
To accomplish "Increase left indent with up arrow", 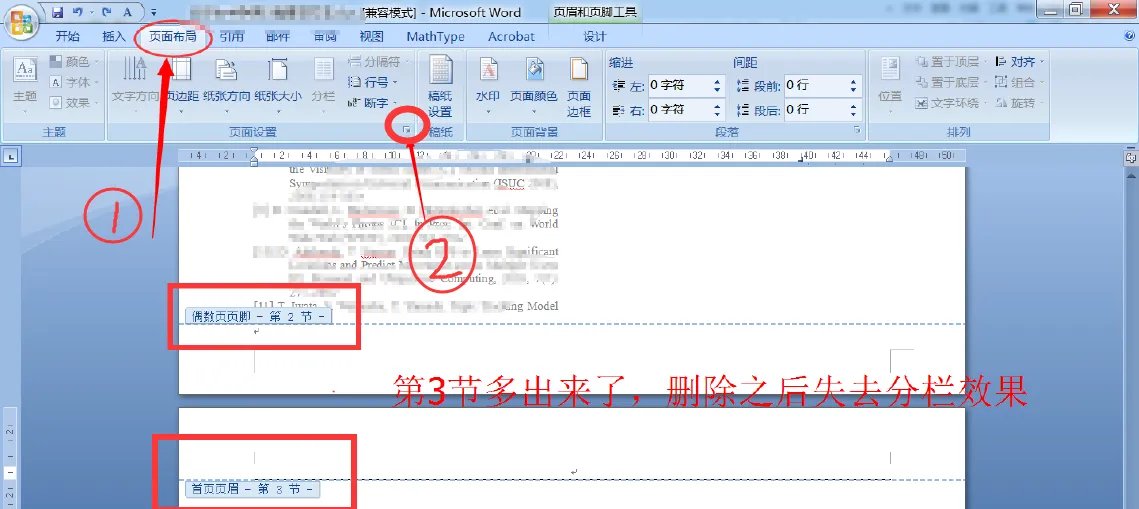I will click(718, 81).
